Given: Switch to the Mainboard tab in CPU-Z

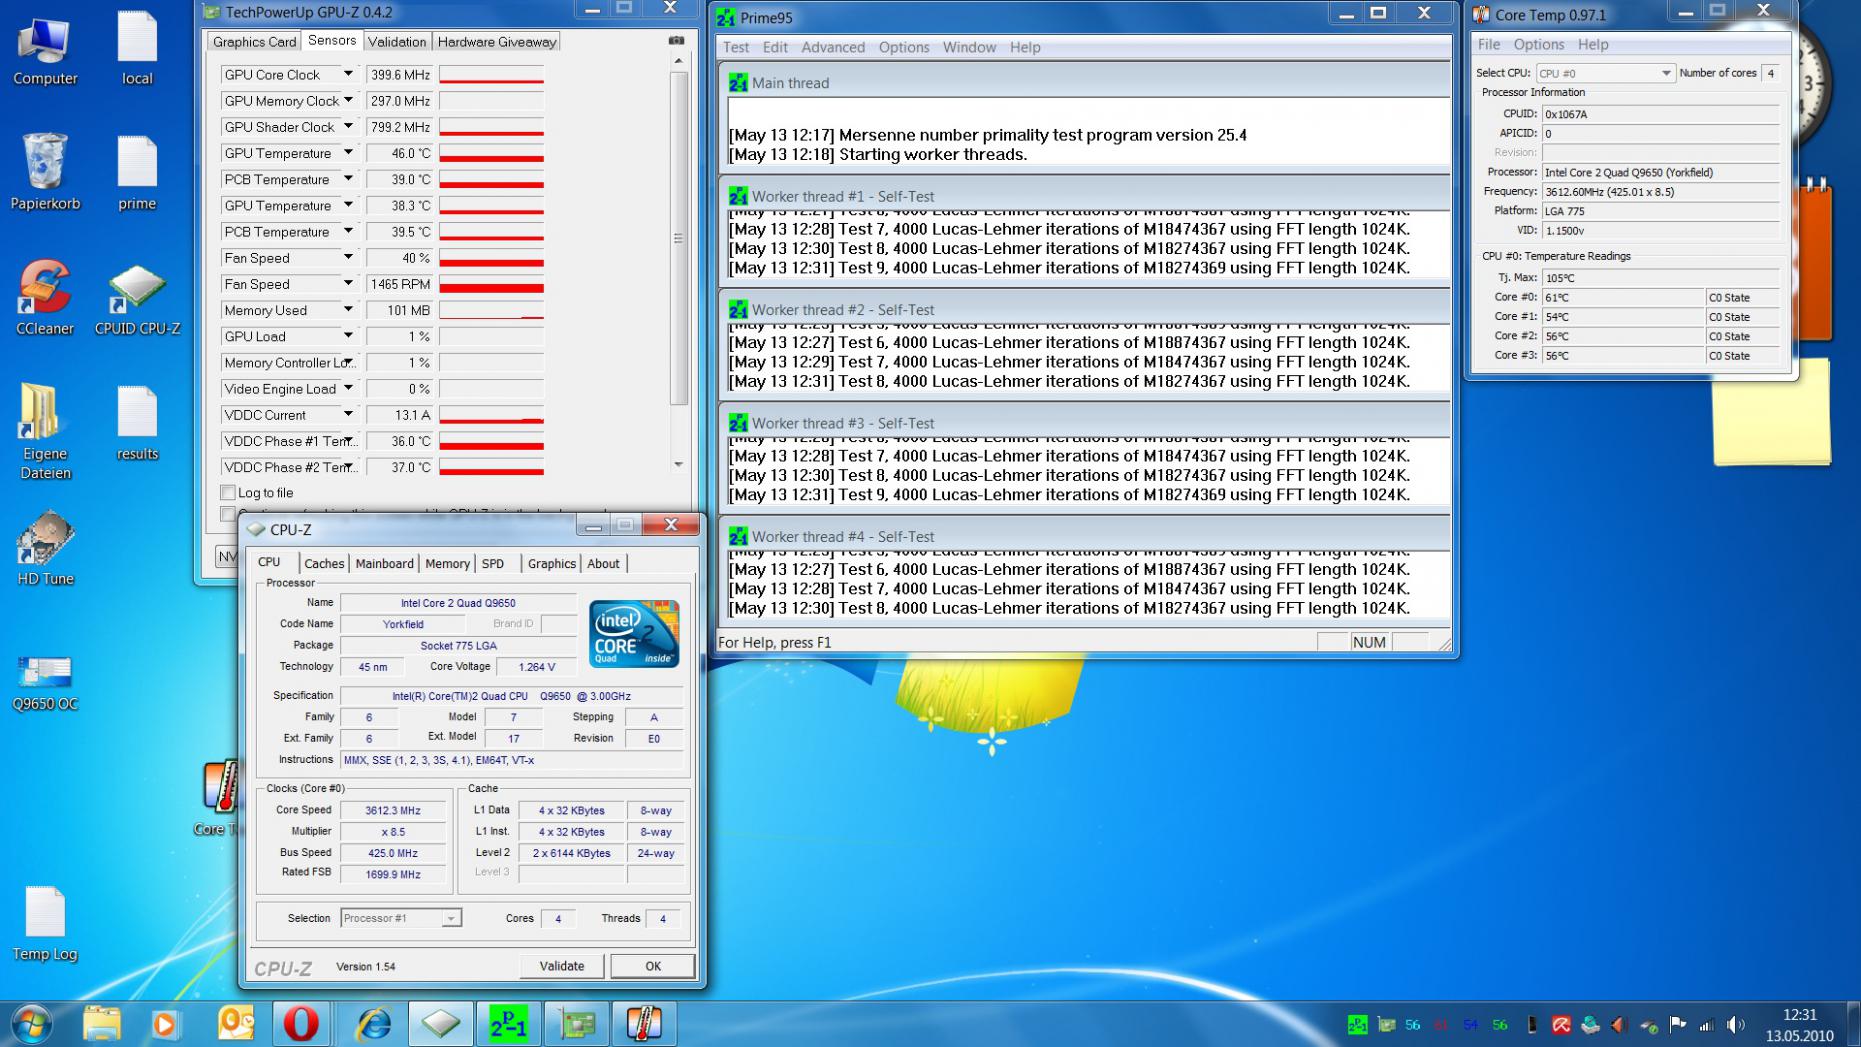Looking at the screenshot, I should [x=384, y=564].
